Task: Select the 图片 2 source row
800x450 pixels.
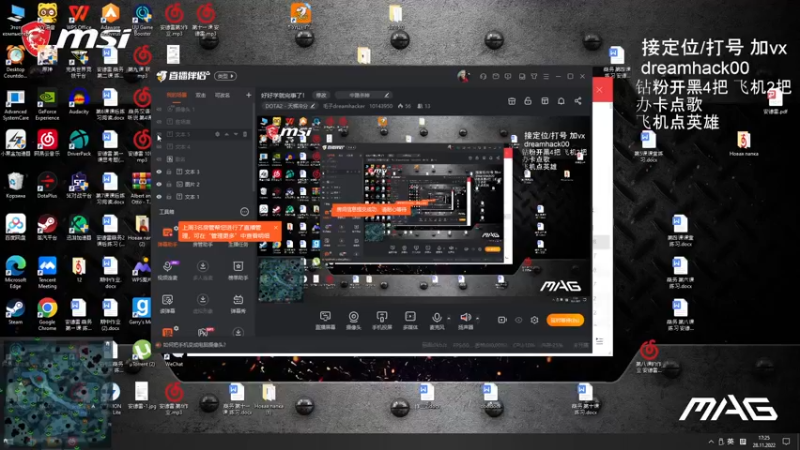Action: (x=203, y=184)
